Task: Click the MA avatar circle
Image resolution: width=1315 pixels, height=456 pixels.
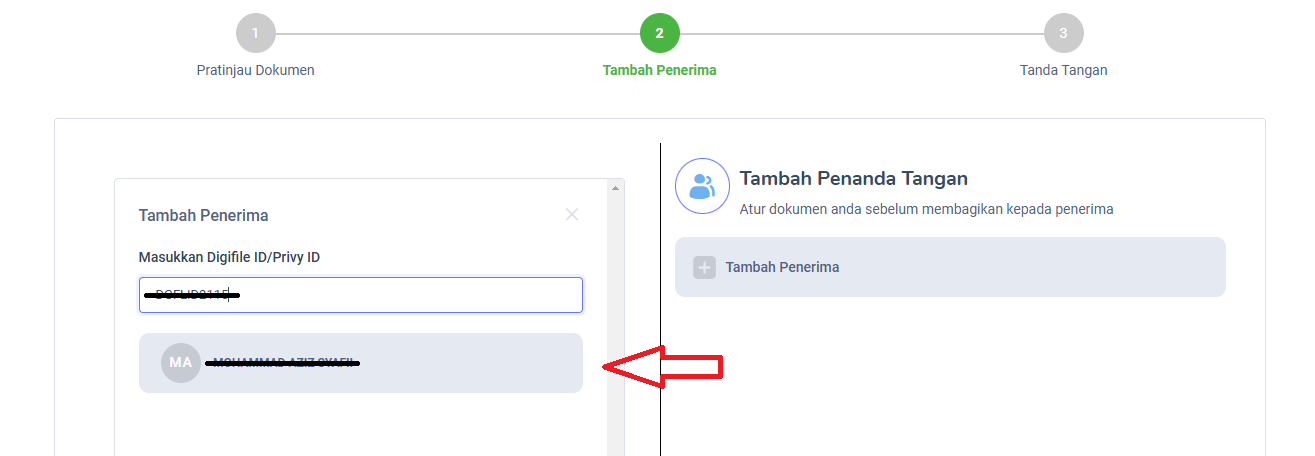Action: pos(180,362)
